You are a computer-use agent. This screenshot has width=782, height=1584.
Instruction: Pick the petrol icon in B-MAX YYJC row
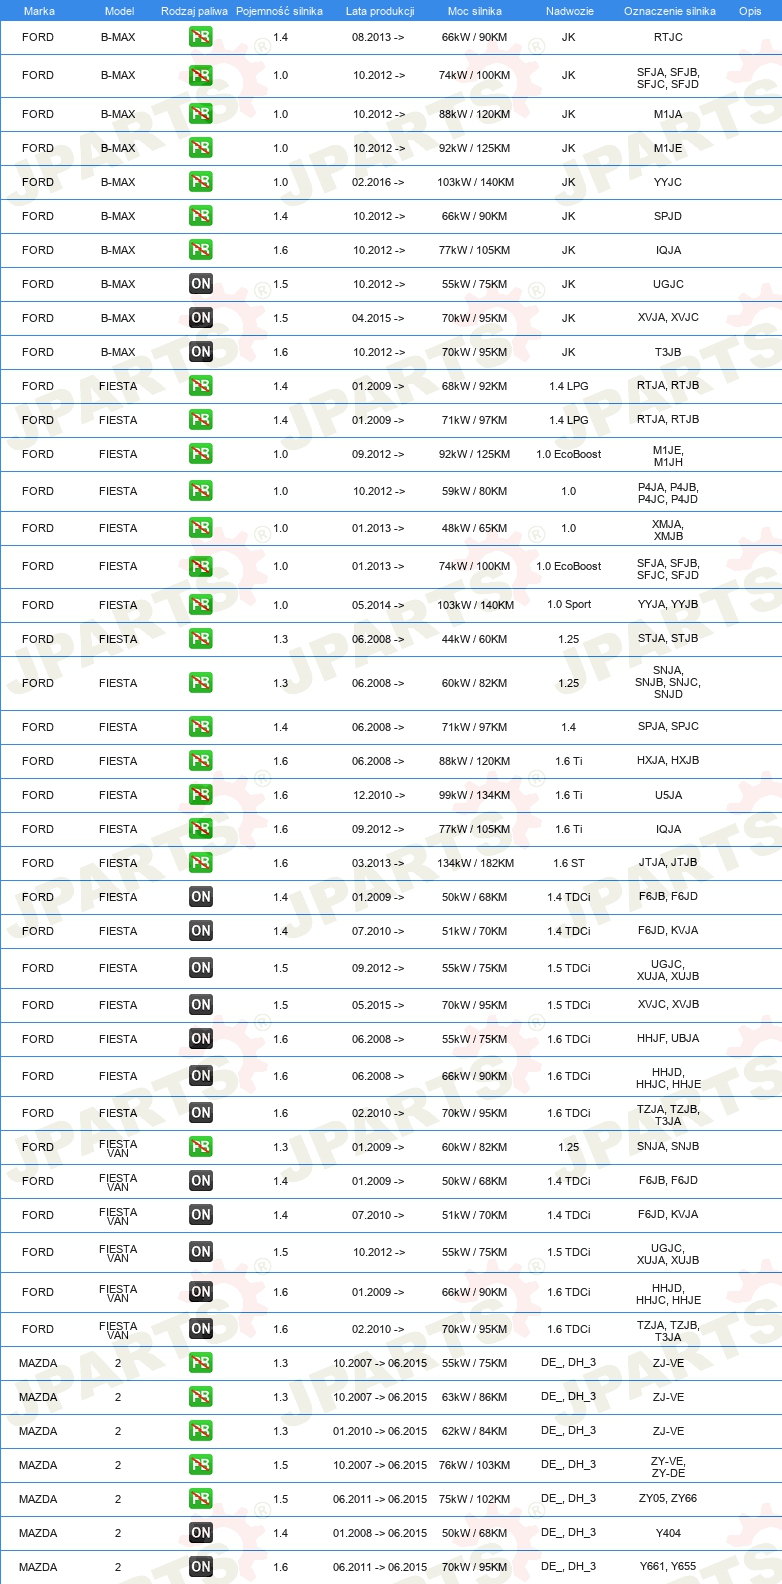(201, 182)
